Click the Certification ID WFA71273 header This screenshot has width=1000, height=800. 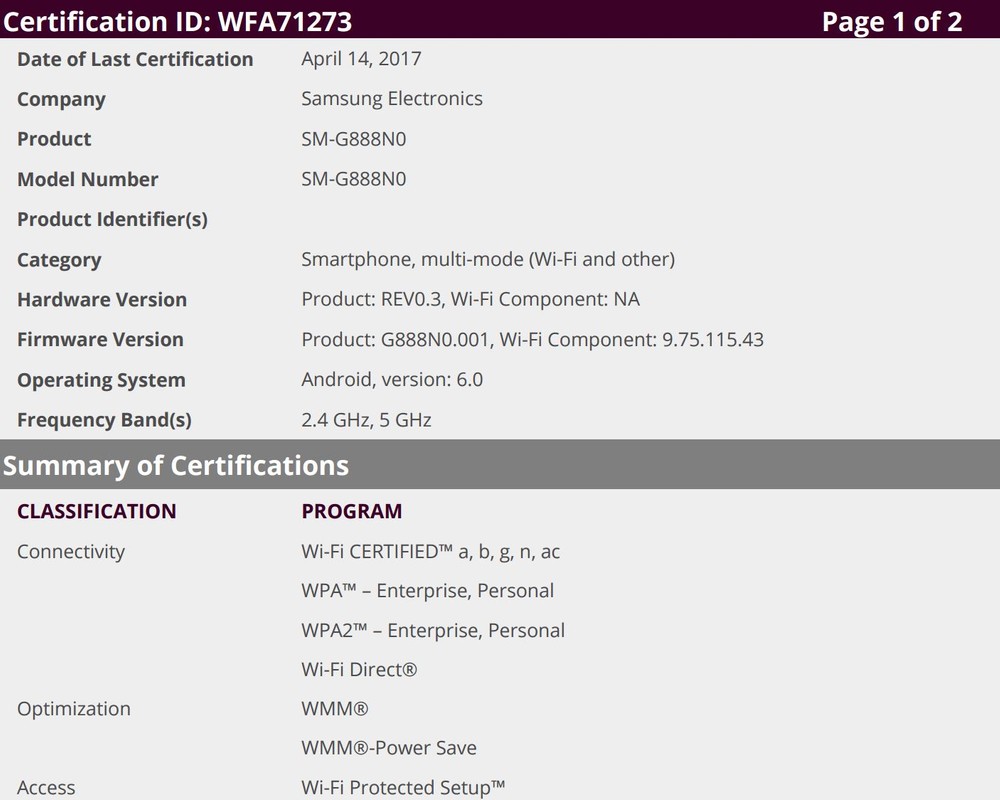point(177,22)
